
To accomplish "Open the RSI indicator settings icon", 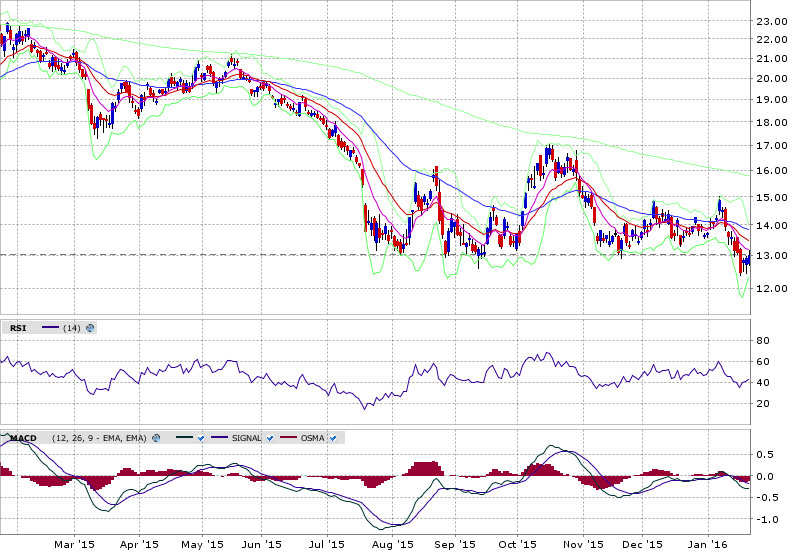I will [90, 327].
